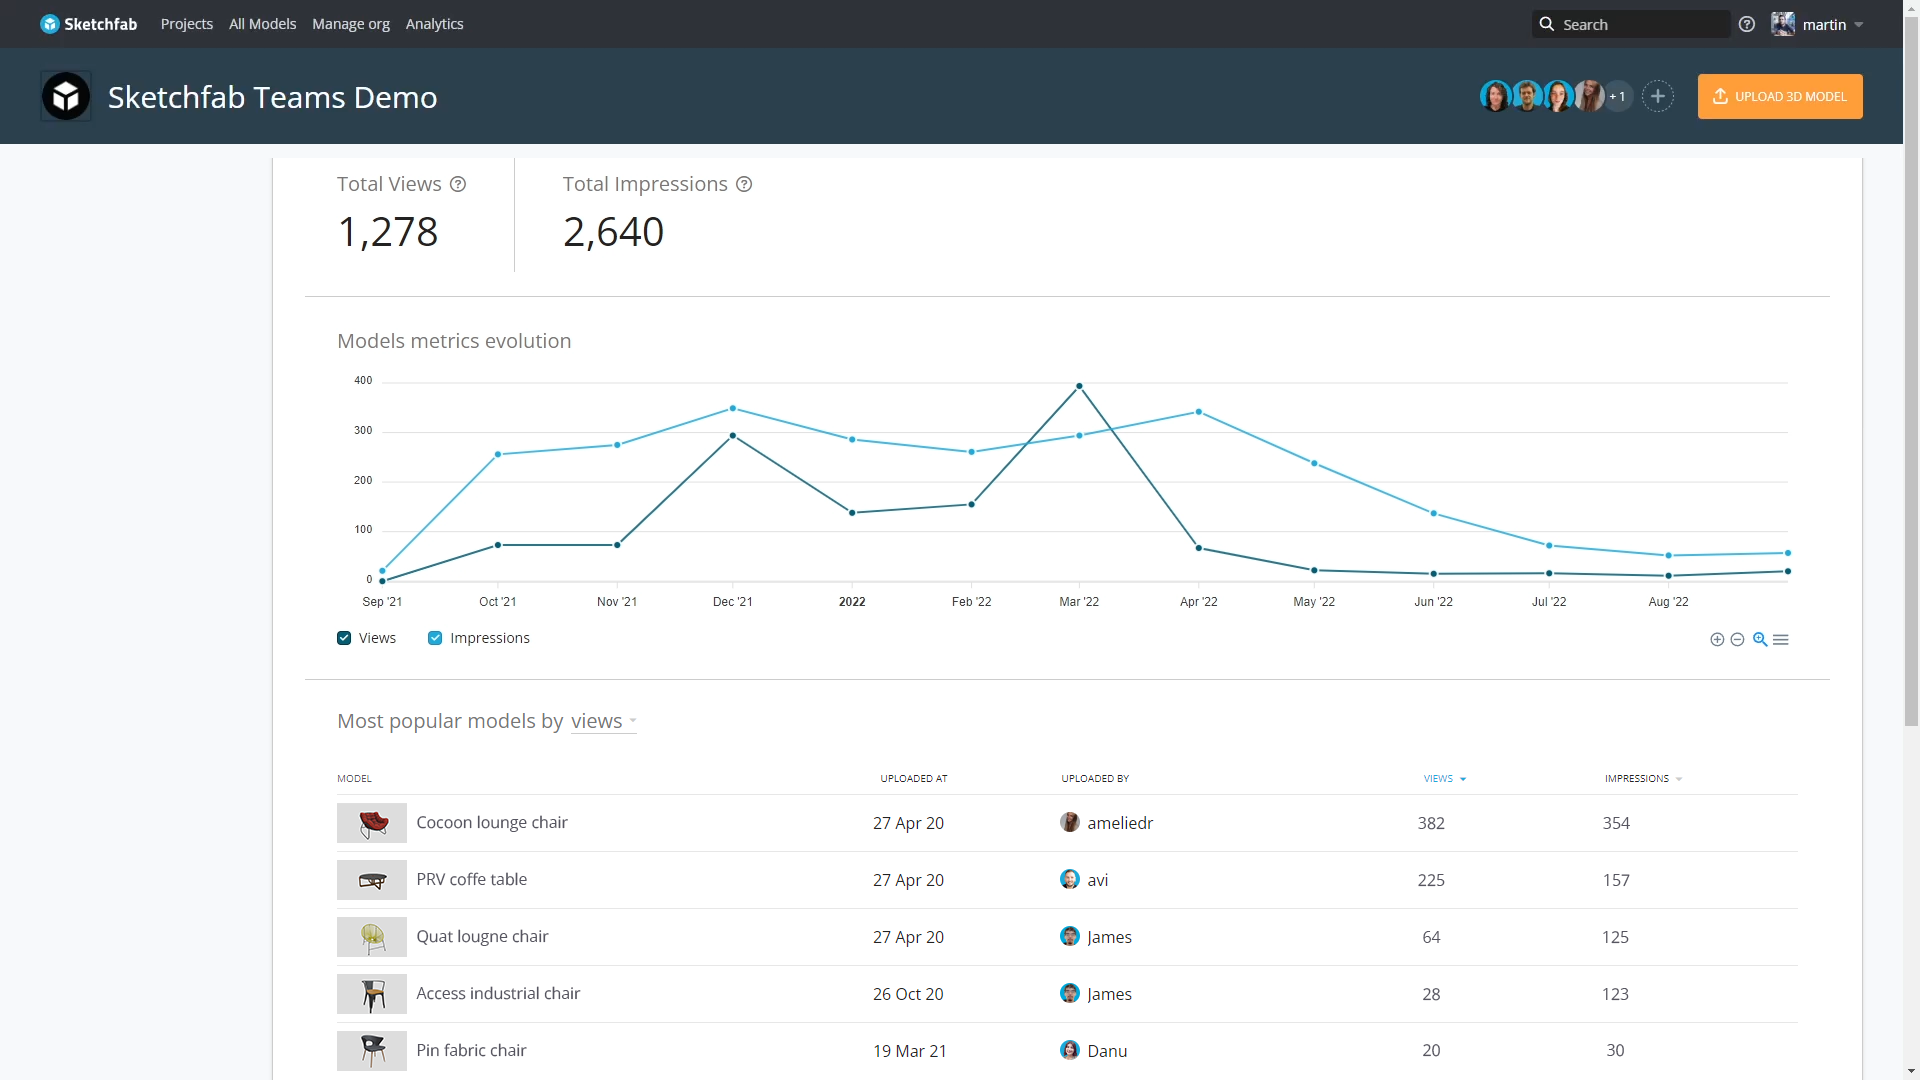This screenshot has width=1920, height=1080.
Task: Click the Upload 3D Model button
Action: pos(1780,96)
